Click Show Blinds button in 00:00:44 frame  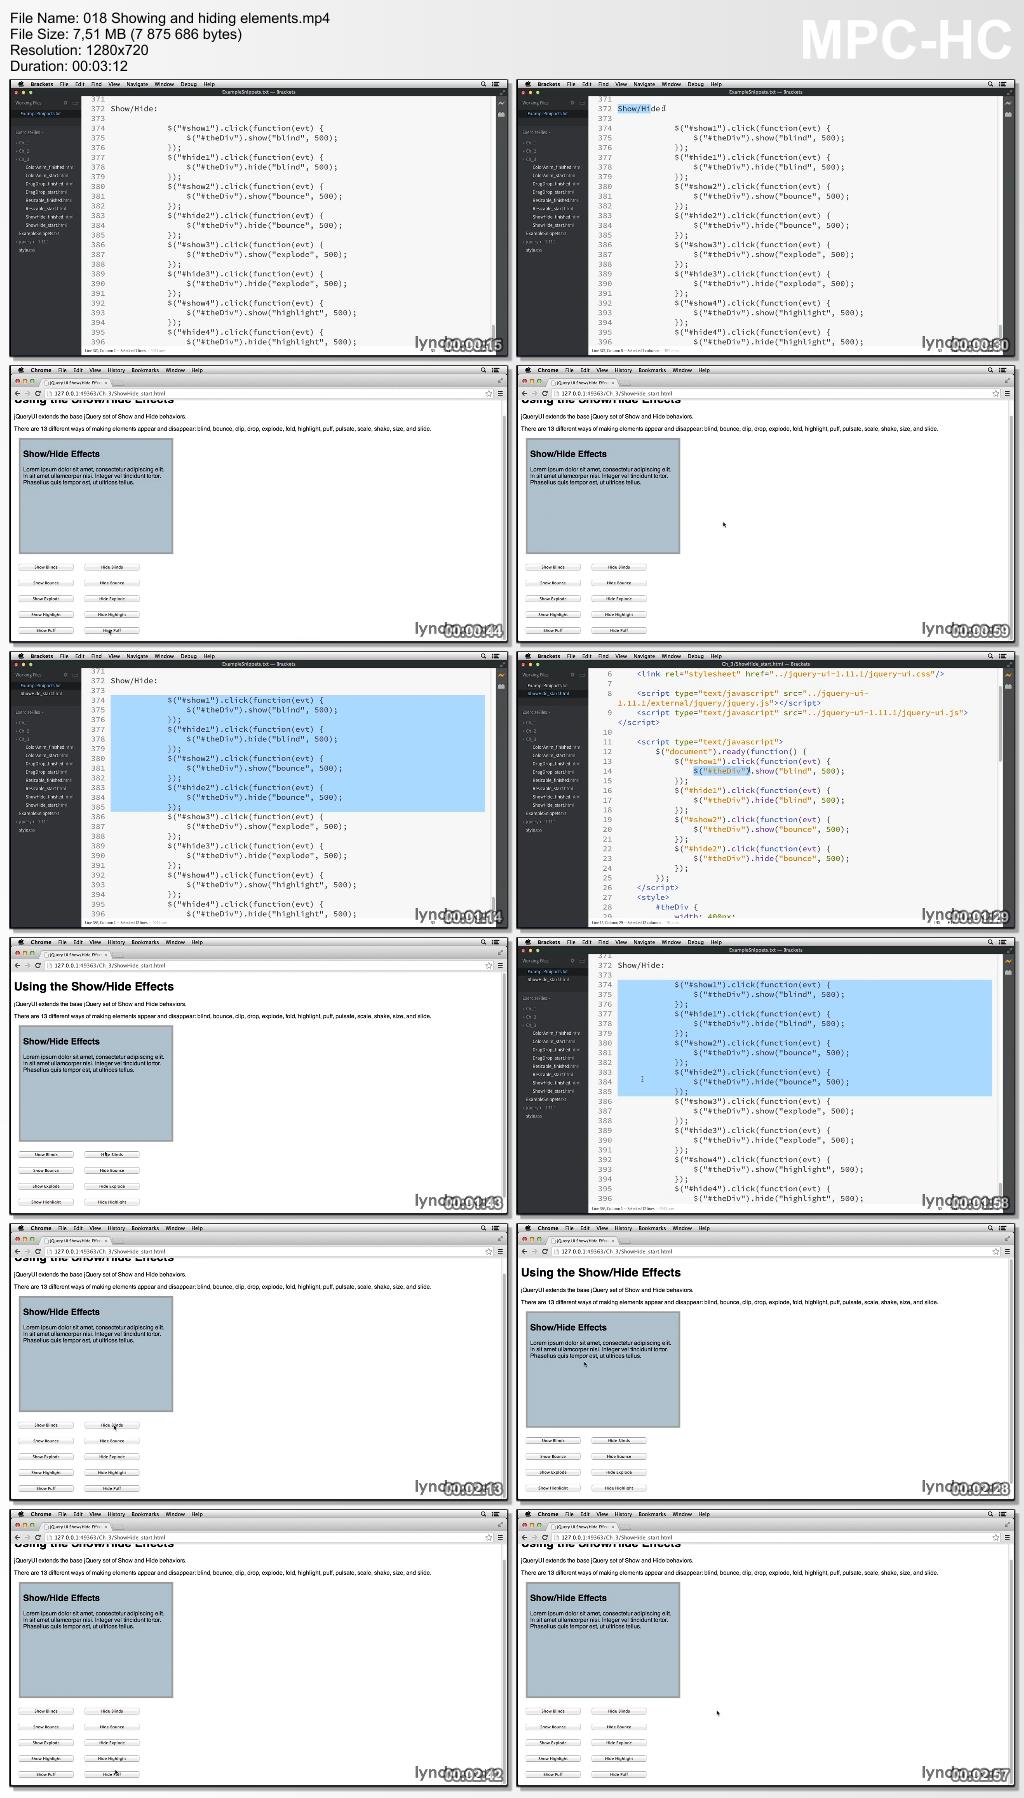tap(46, 567)
